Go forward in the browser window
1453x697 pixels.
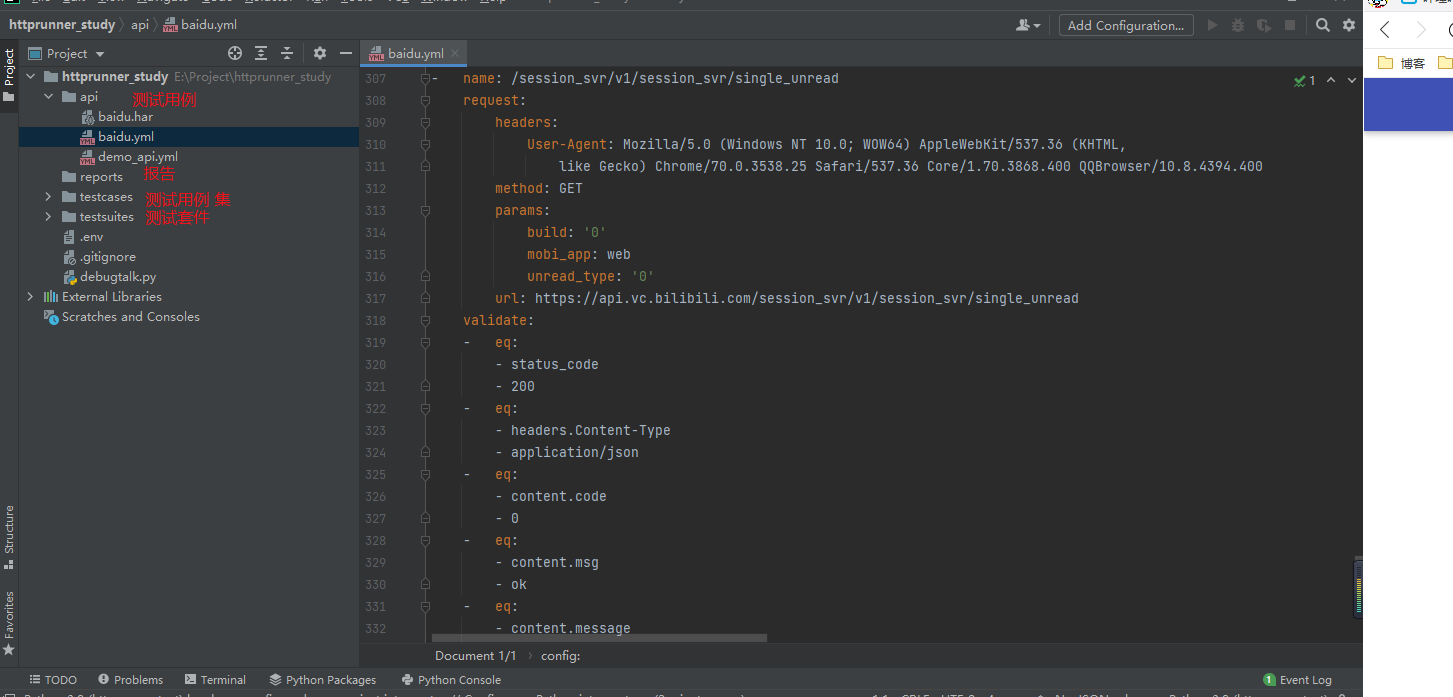coord(1421,30)
